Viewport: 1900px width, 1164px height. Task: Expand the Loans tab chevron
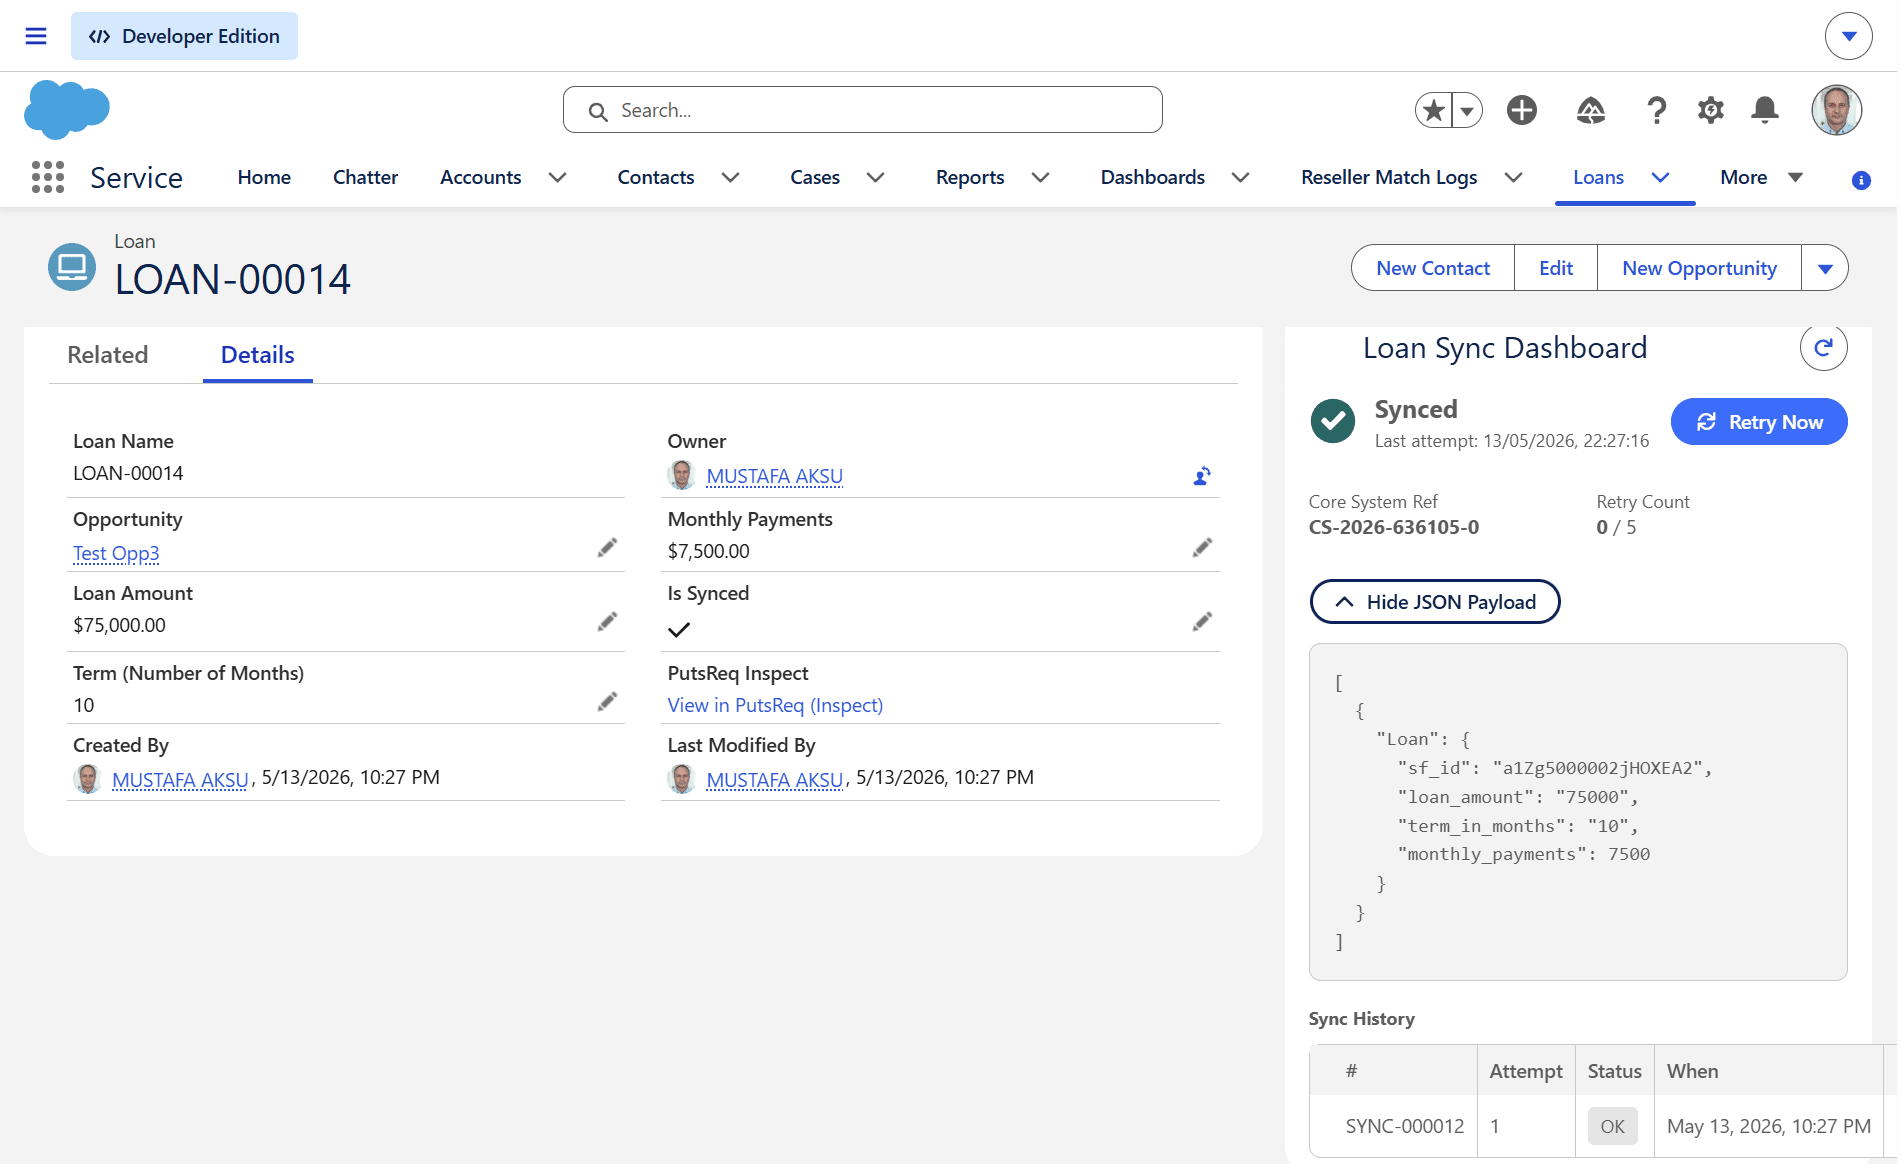(x=1661, y=177)
